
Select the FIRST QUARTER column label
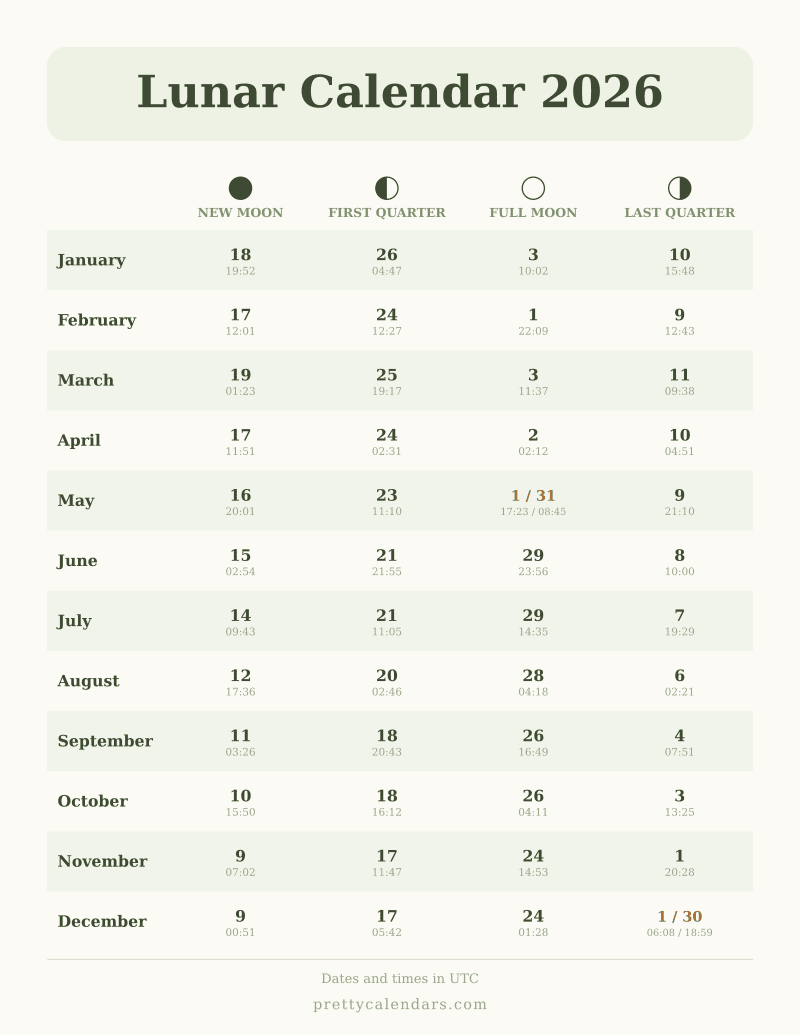click(387, 213)
